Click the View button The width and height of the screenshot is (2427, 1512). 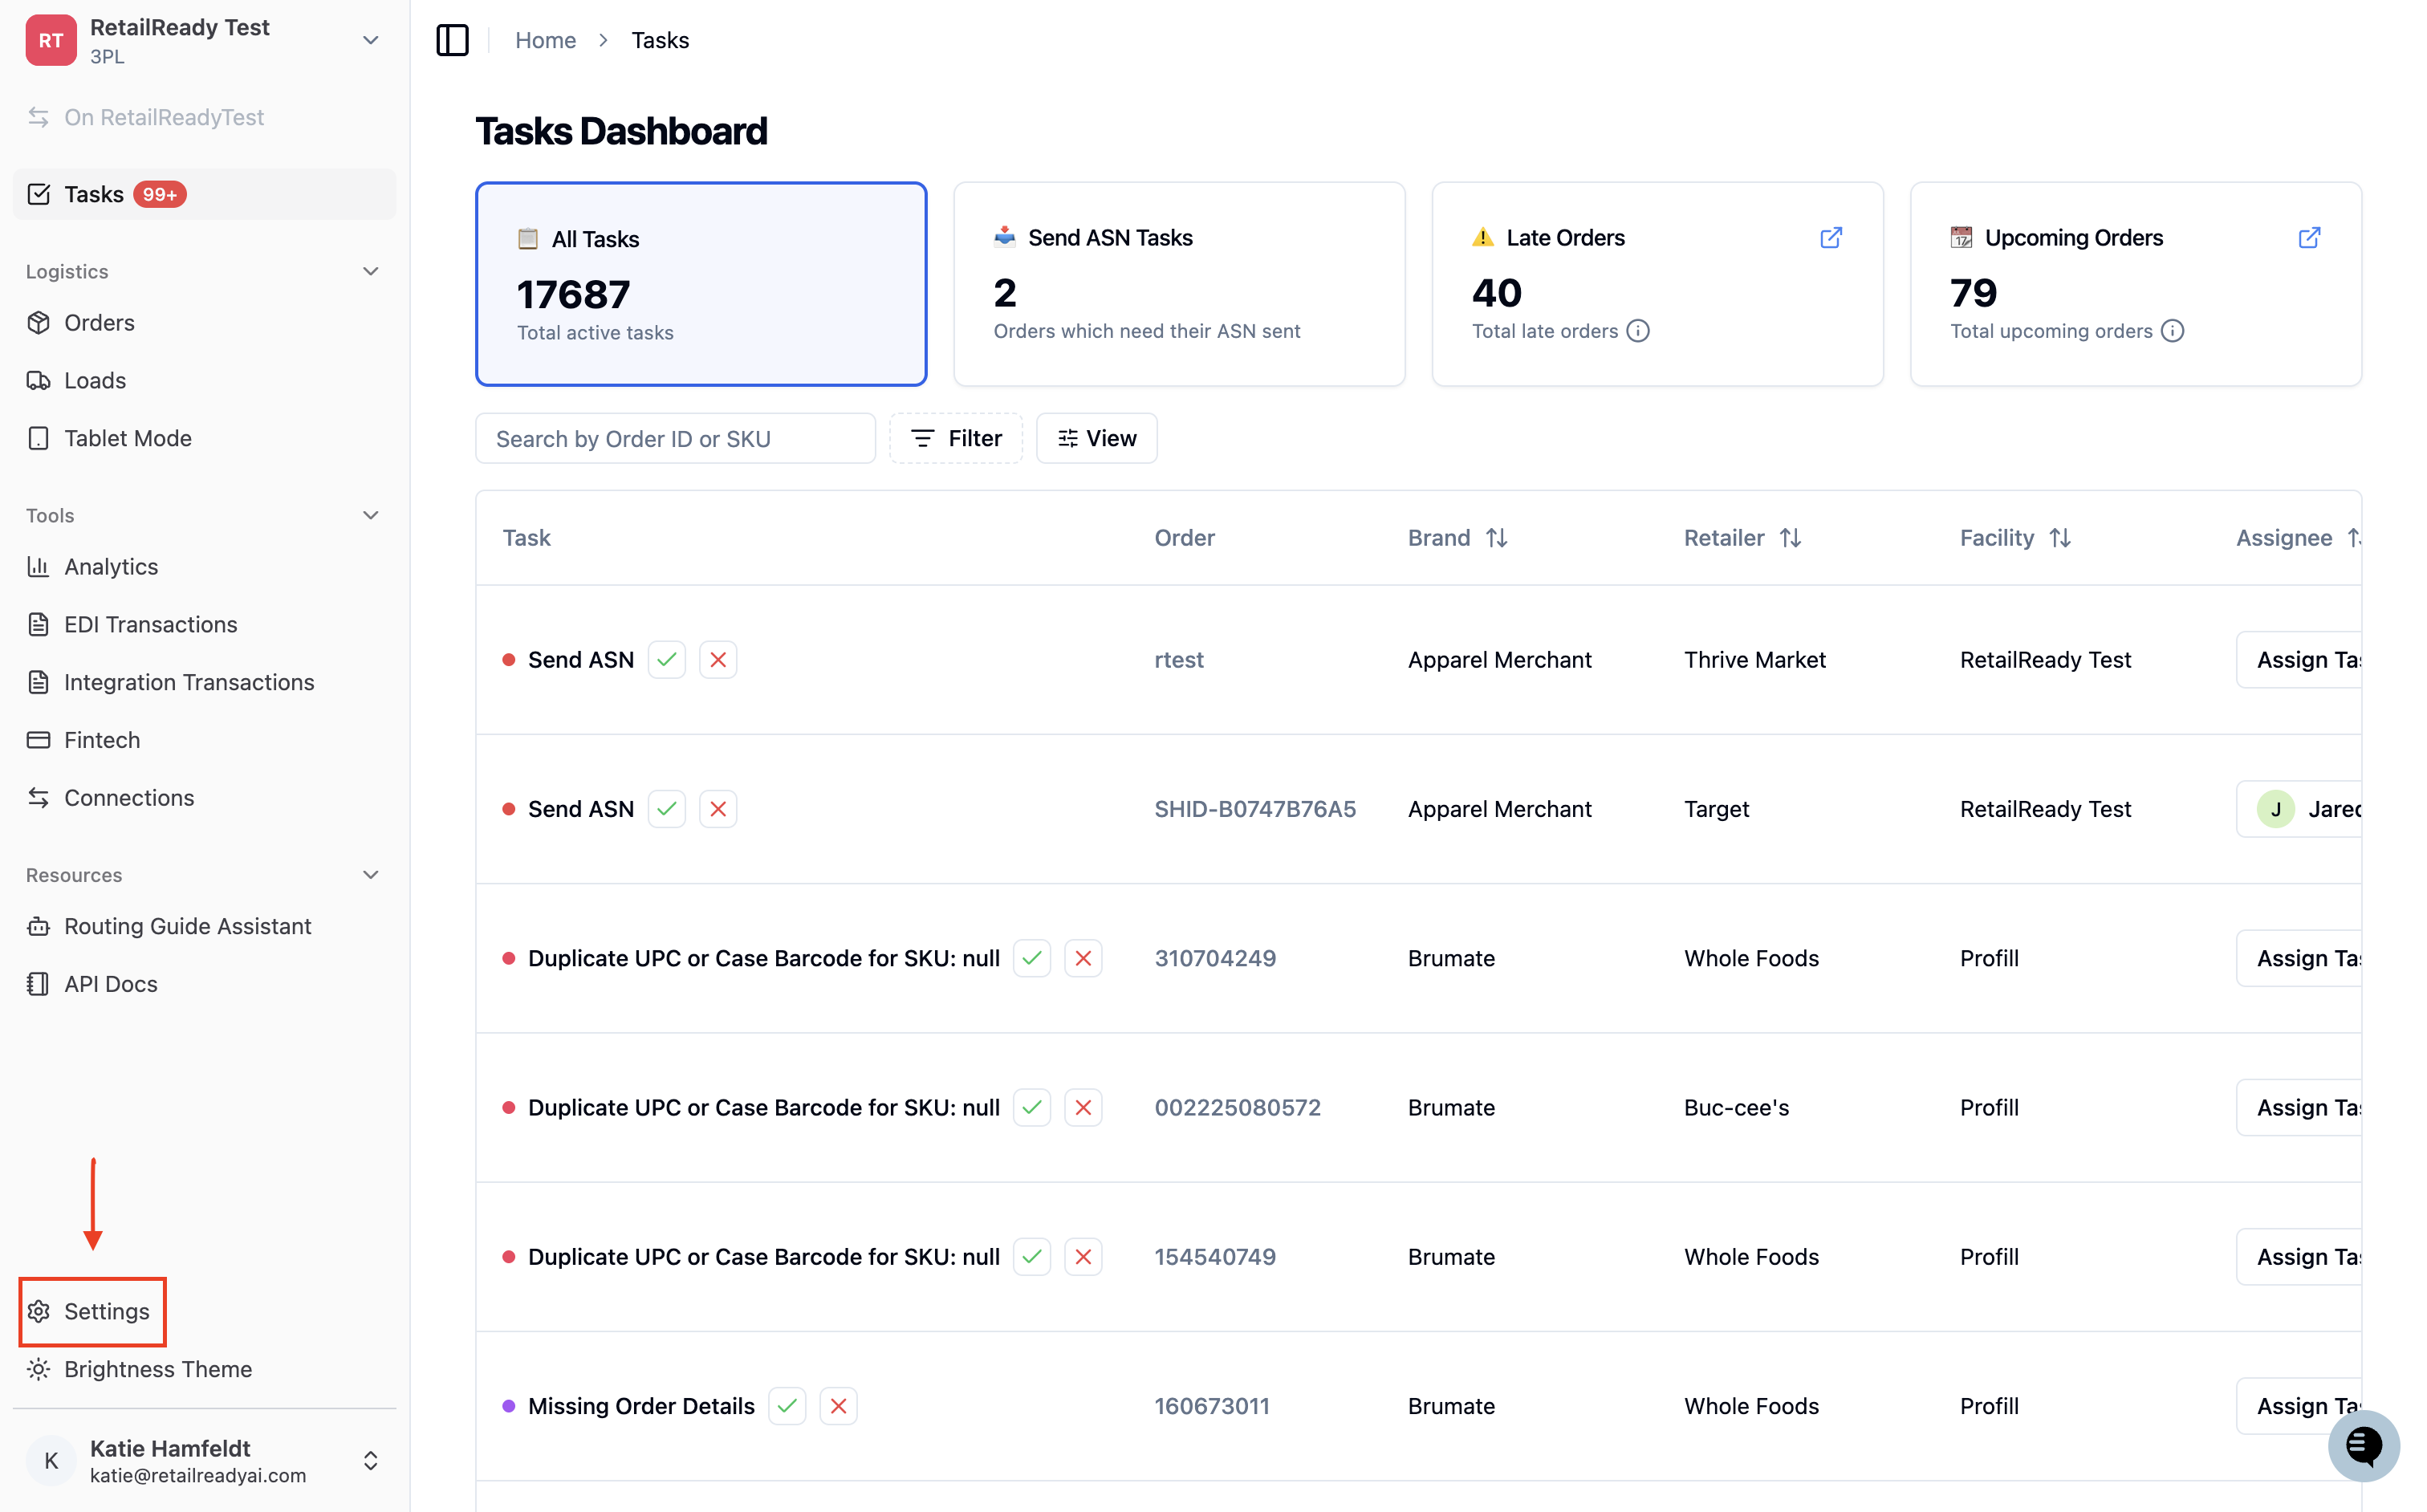pos(1096,438)
